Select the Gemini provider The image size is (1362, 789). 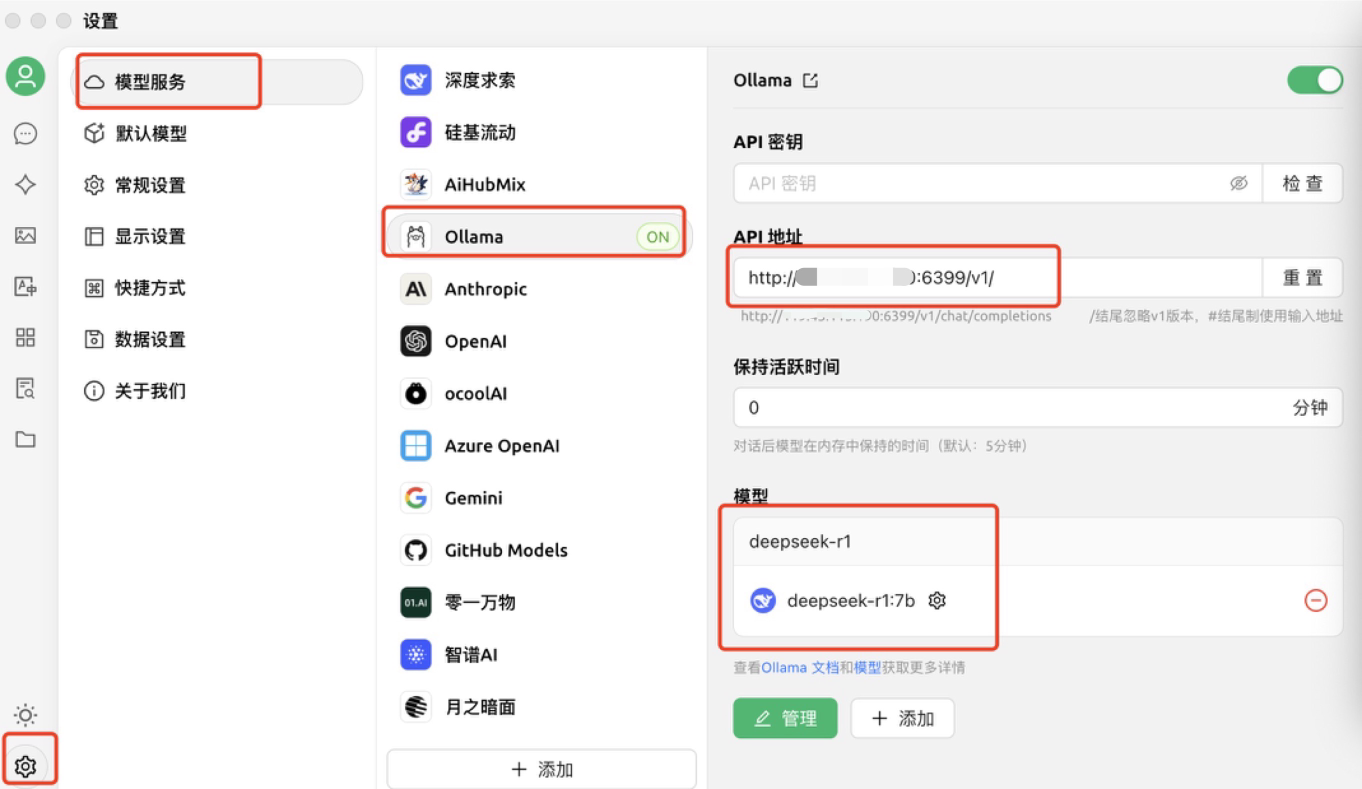coord(541,498)
